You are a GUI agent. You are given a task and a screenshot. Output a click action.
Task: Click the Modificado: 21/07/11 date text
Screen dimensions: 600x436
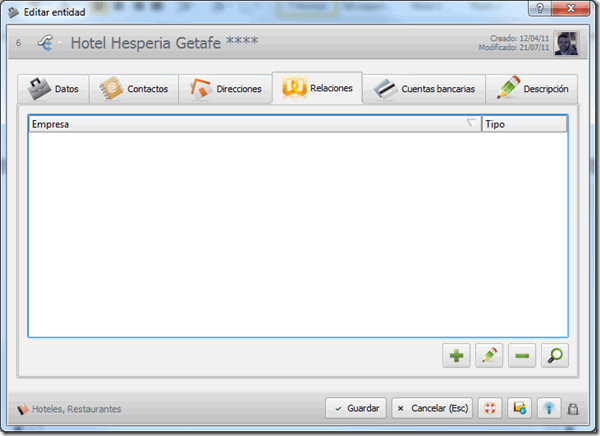514,47
